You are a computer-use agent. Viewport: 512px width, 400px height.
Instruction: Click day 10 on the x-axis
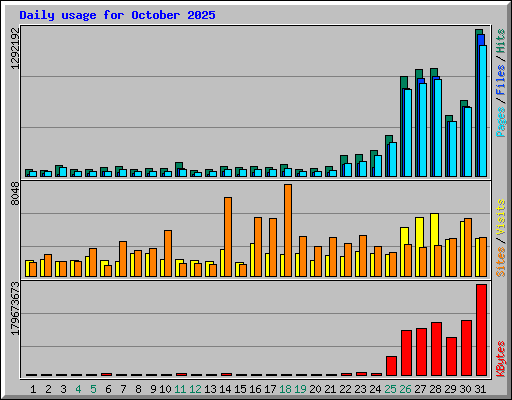165,389
